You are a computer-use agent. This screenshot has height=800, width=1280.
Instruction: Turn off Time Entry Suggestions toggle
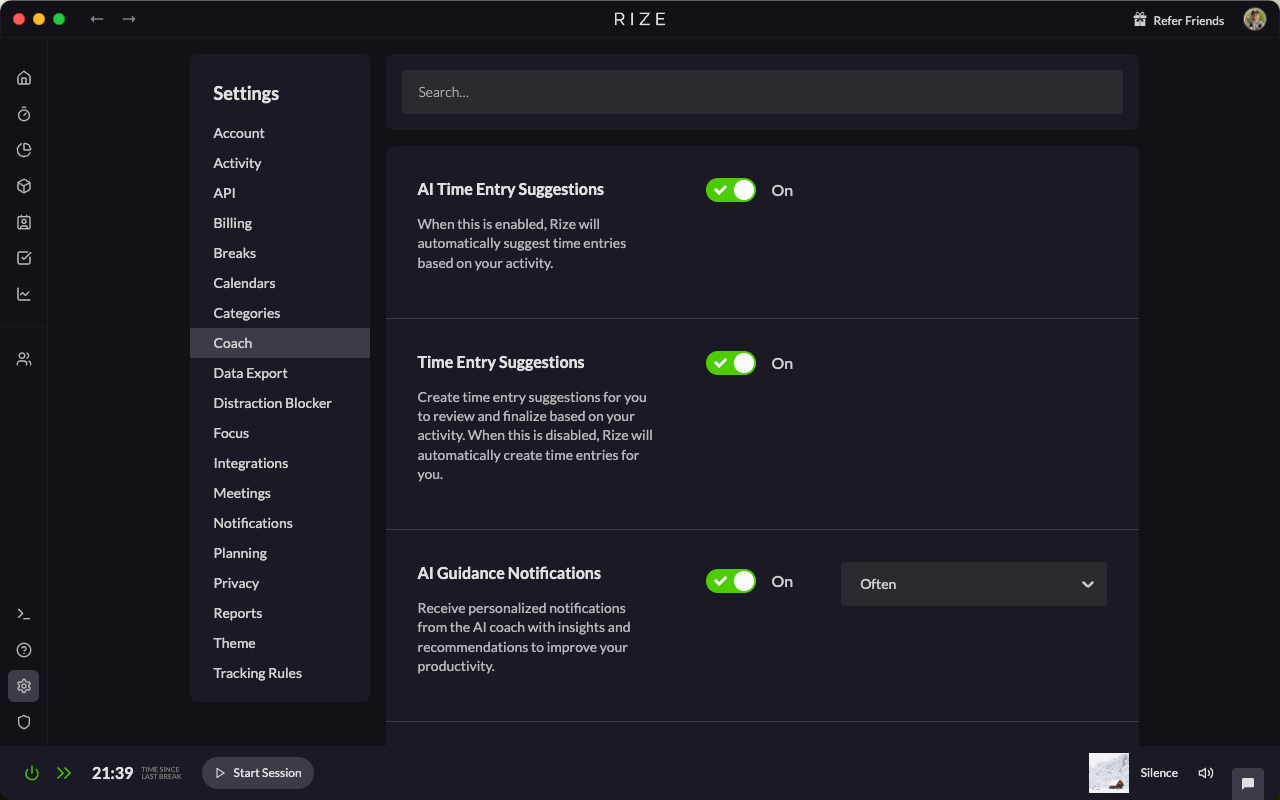pyautogui.click(x=731, y=363)
